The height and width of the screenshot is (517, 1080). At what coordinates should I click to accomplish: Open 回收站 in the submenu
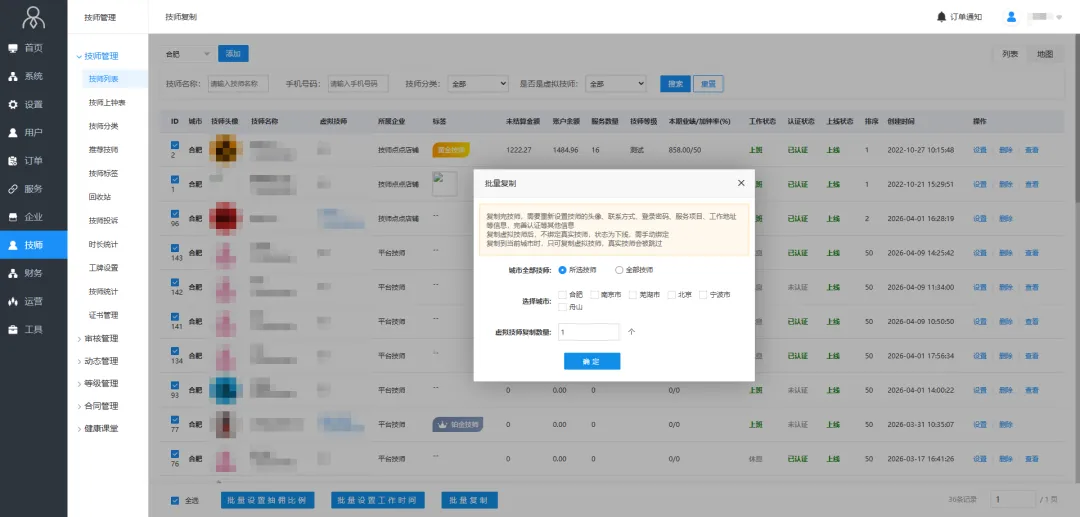99,197
